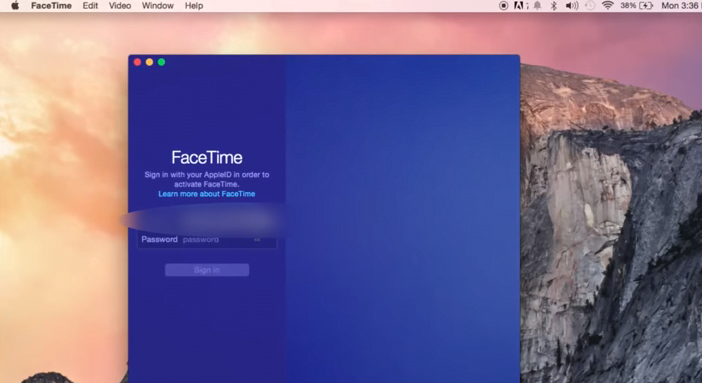Viewport: 702px width, 383px height.
Task: Close the FaceTime window
Action: [137, 62]
